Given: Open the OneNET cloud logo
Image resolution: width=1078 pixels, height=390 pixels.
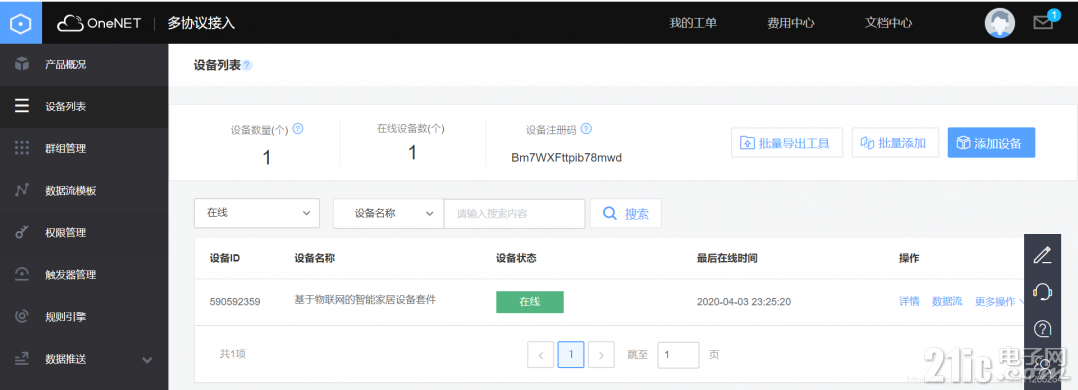Looking at the screenshot, I should pyautogui.click(x=99, y=23).
